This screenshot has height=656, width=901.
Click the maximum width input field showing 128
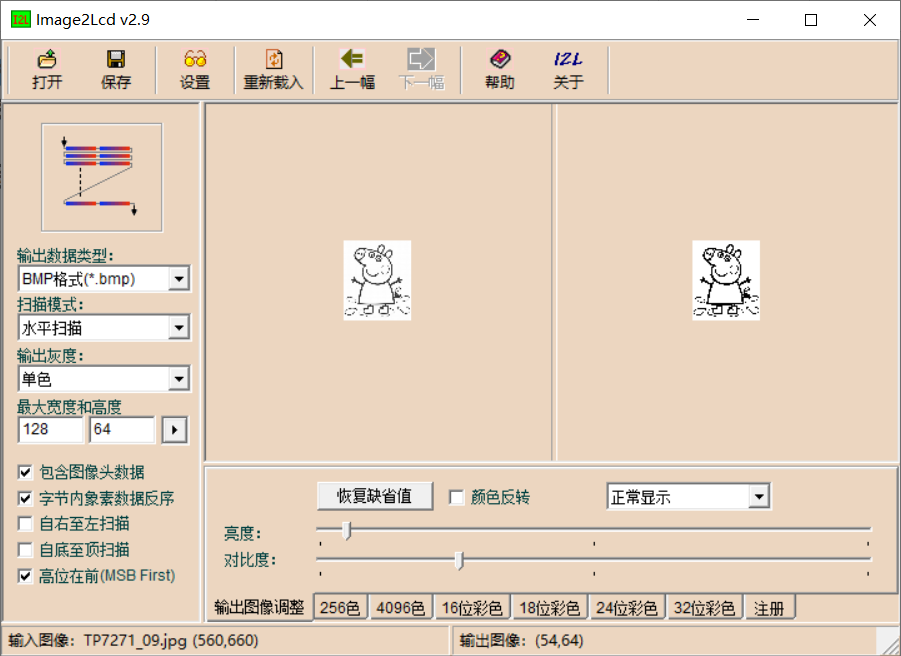pos(50,429)
